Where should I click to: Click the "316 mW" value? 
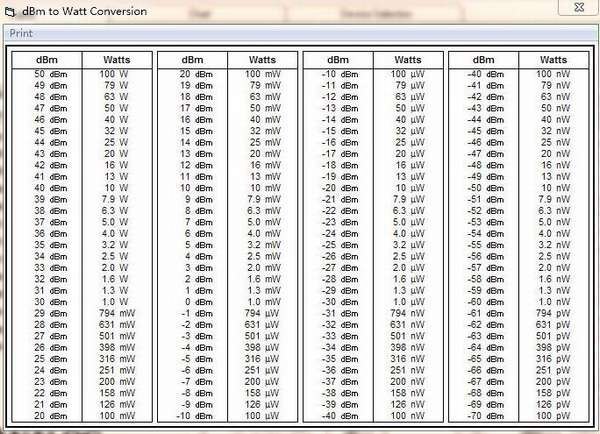point(117,359)
